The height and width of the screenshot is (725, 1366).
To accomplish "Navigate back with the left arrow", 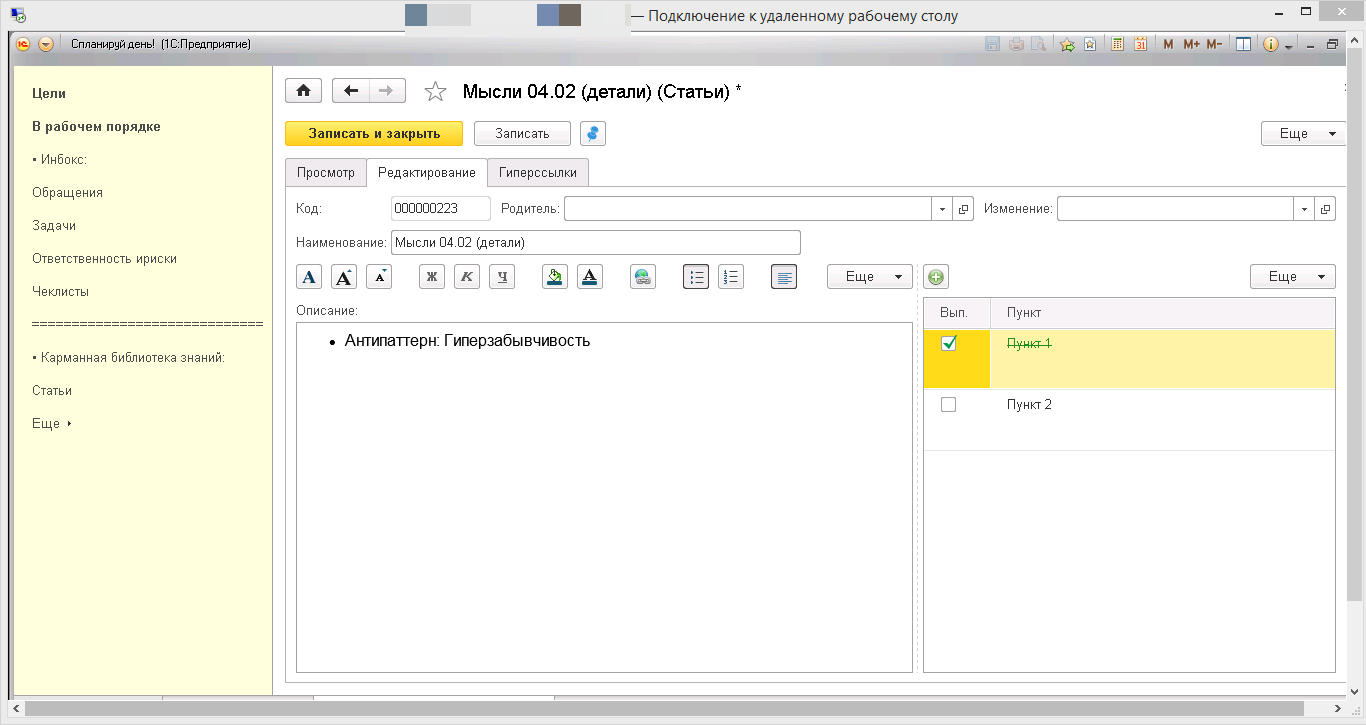I will [x=350, y=91].
